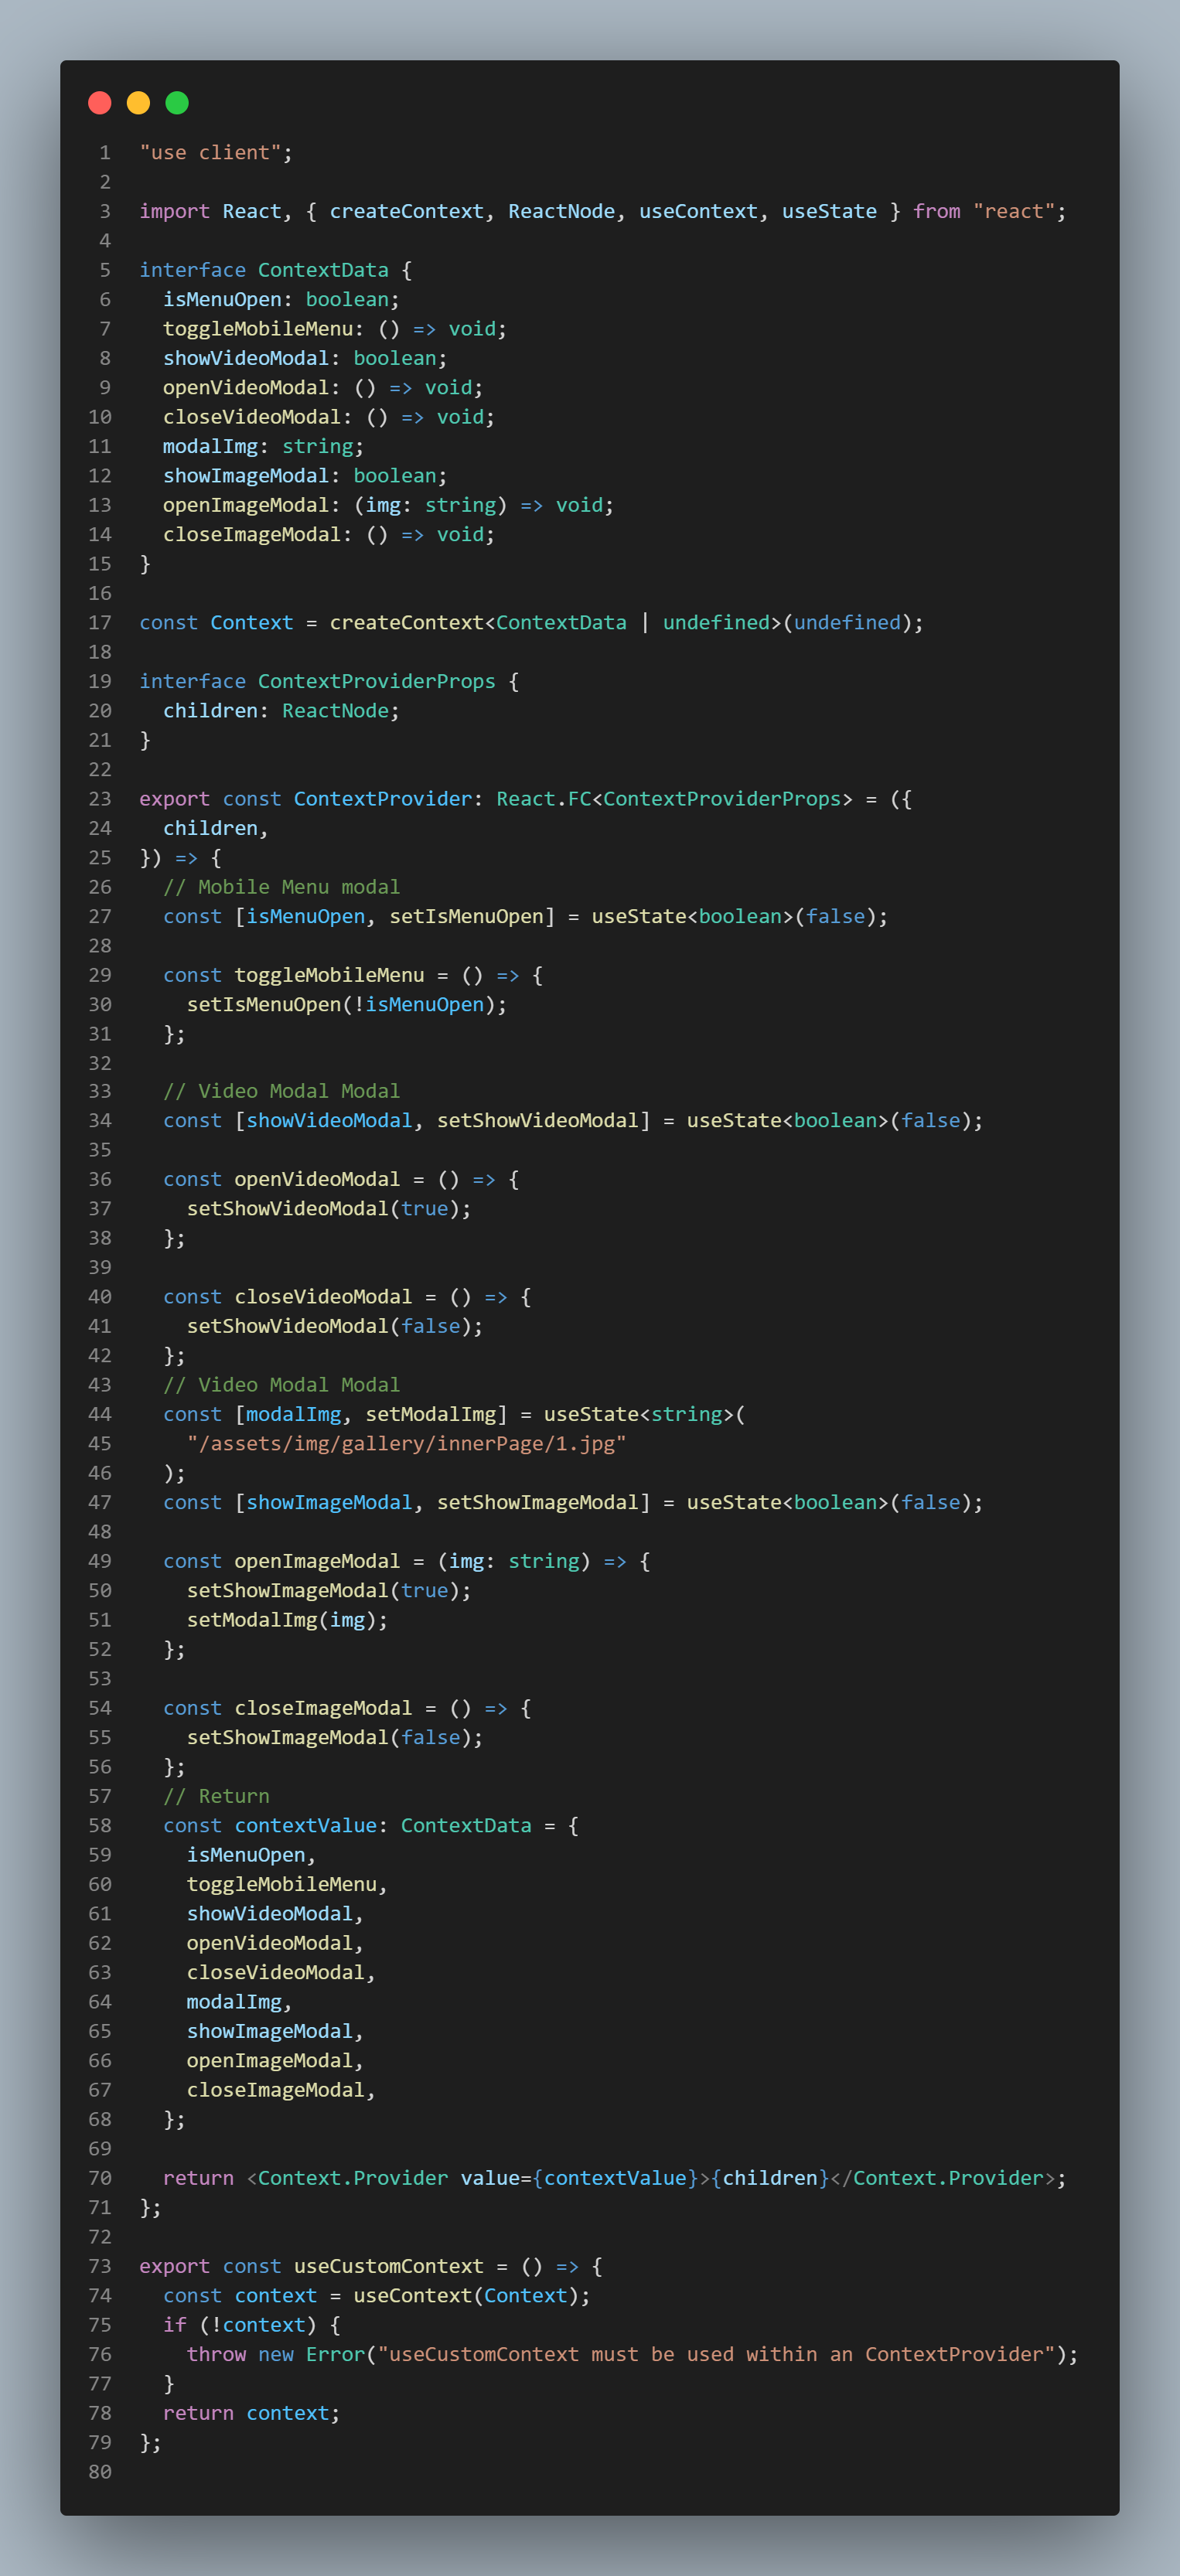Click setShowVideoModal in destructuring on line 34
Viewport: 1180px width, 2576px height.
coord(538,1121)
